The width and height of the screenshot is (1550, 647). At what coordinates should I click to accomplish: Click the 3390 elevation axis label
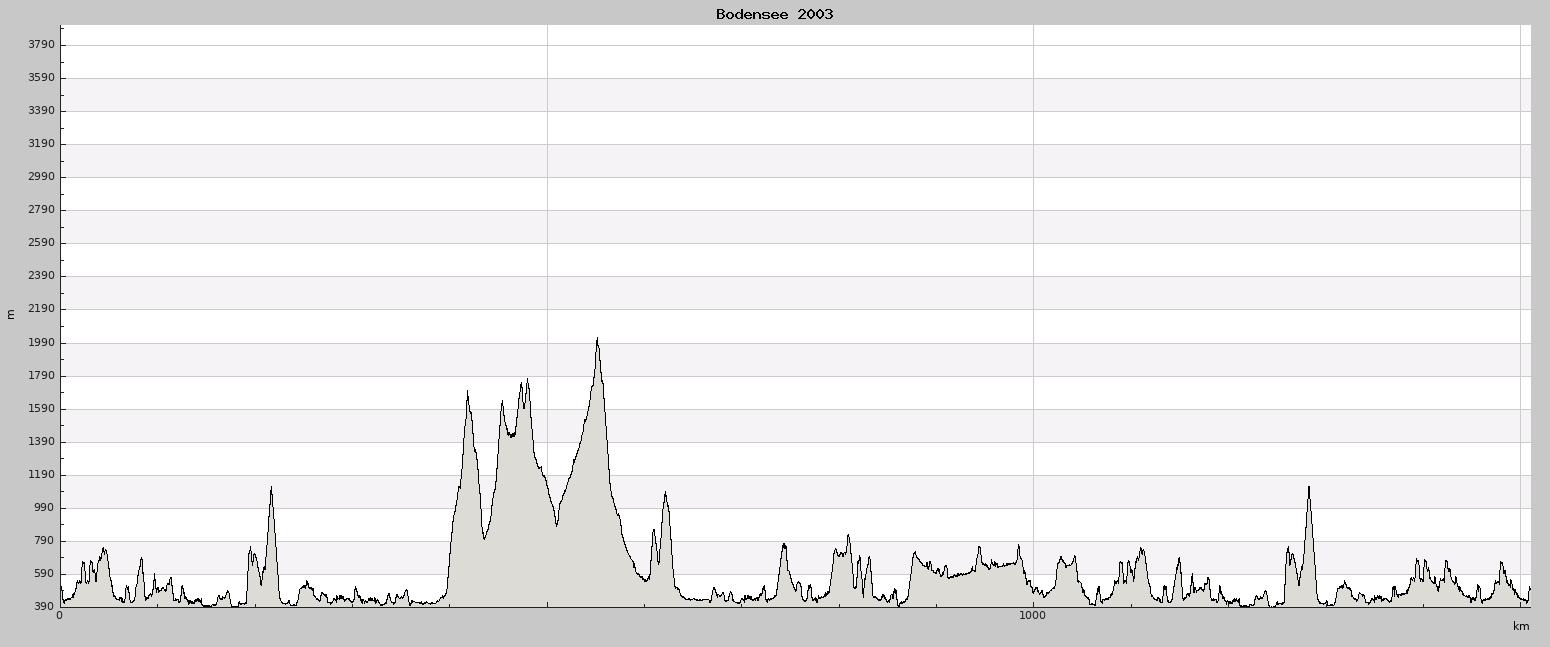pos(41,111)
